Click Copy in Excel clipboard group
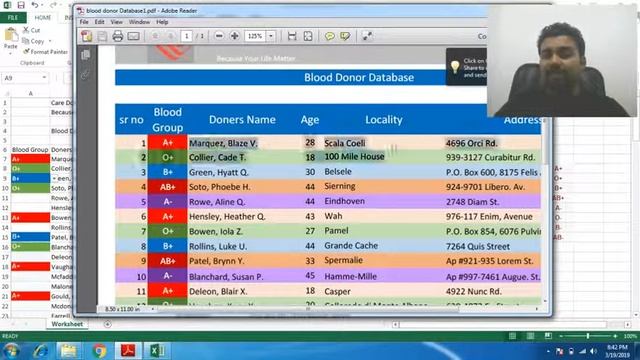 tap(33, 41)
